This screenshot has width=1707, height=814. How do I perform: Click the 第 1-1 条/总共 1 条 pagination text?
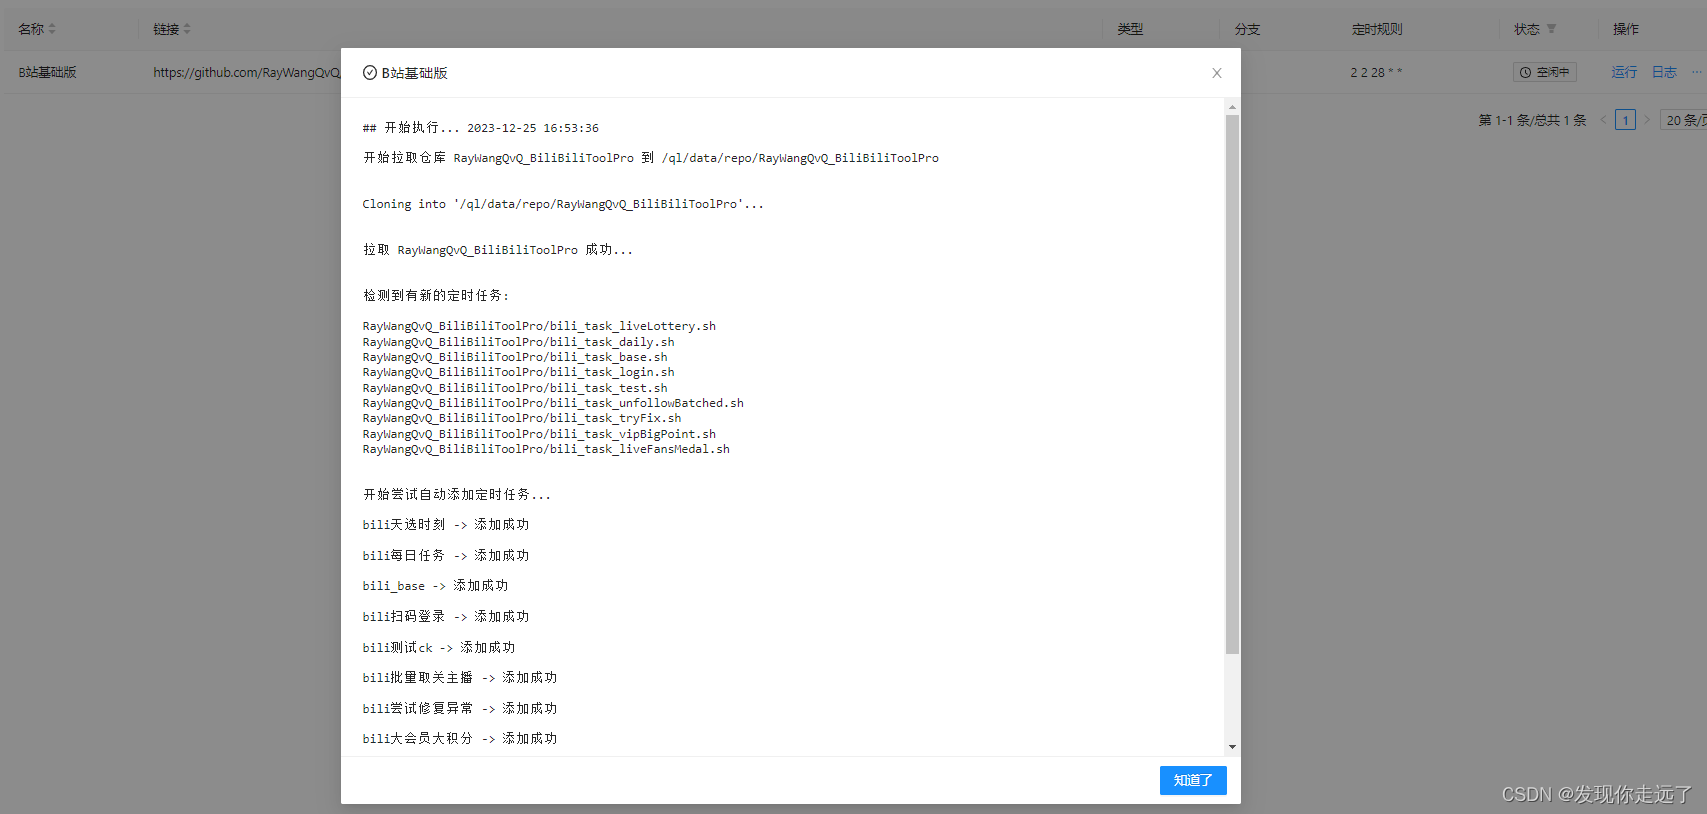tap(1532, 120)
